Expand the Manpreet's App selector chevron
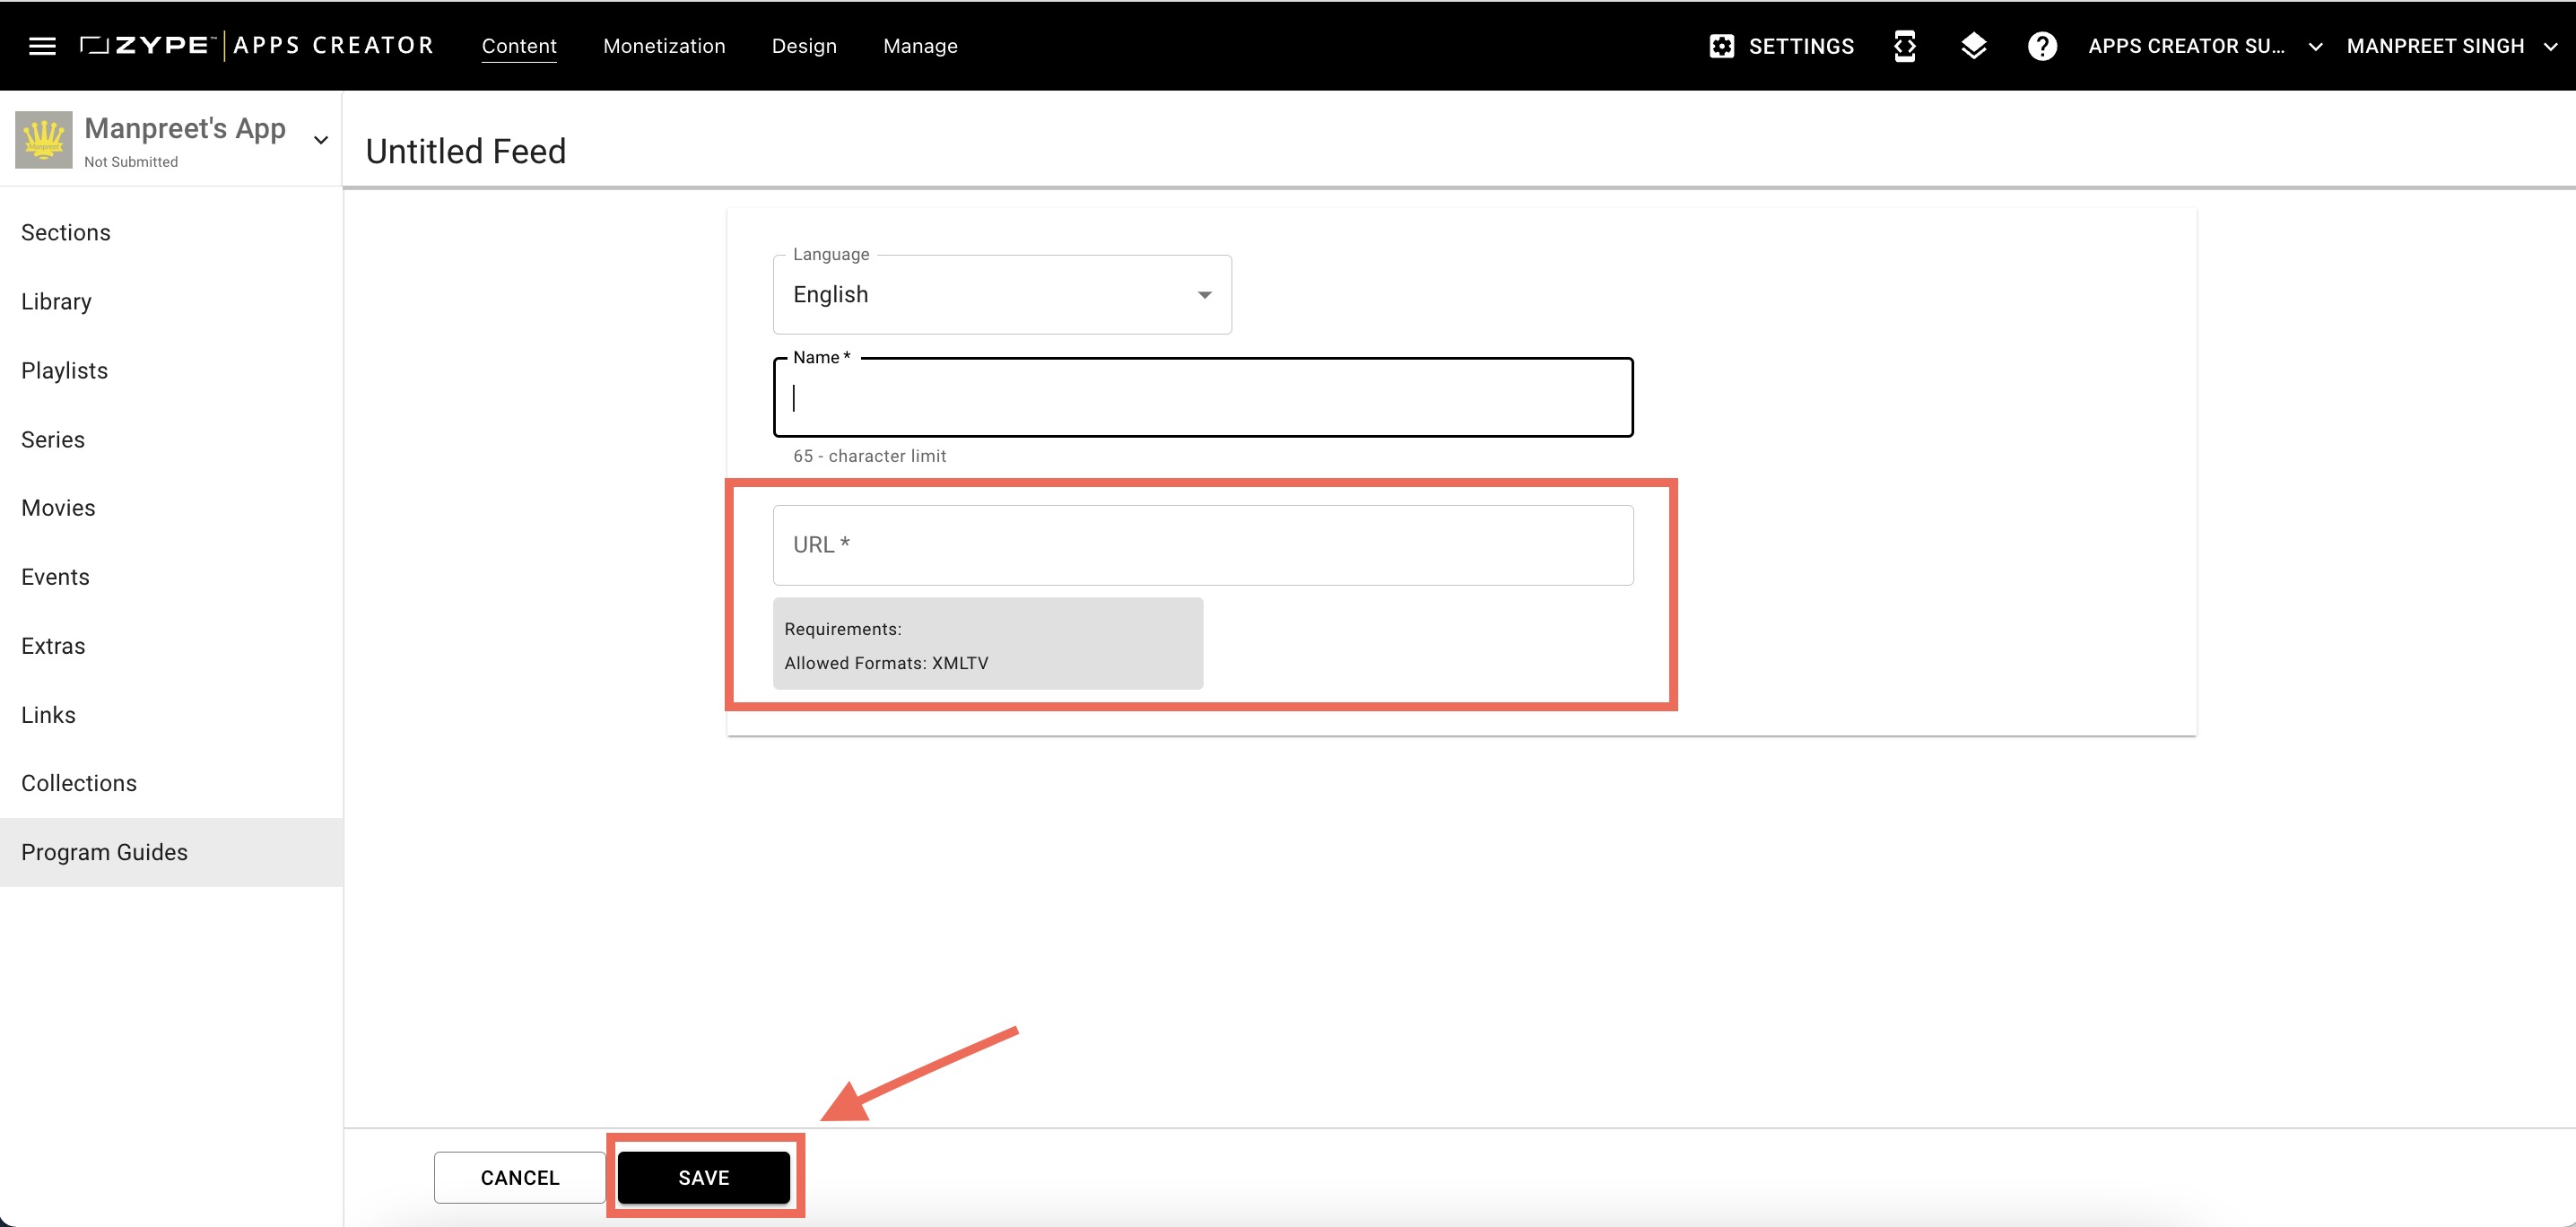 click(x=321, y=140)
